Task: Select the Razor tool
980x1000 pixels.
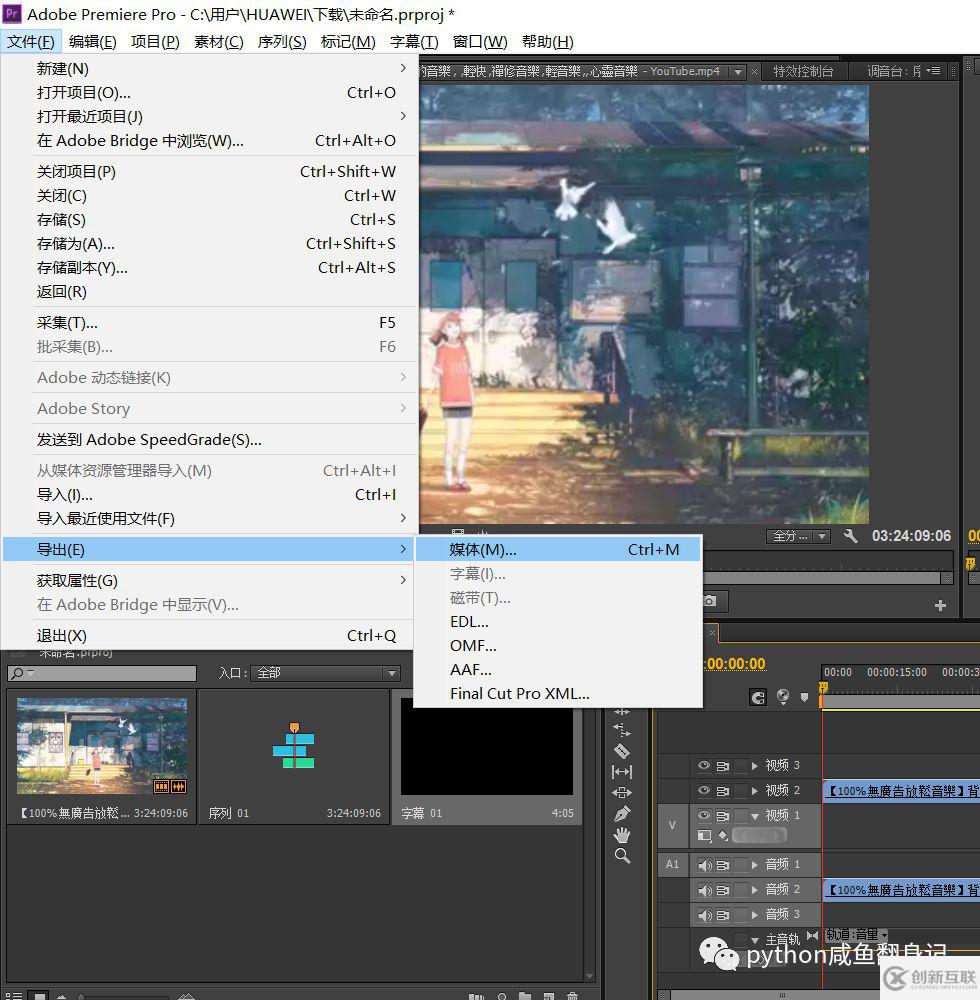Action: click(x=622, y=749)
